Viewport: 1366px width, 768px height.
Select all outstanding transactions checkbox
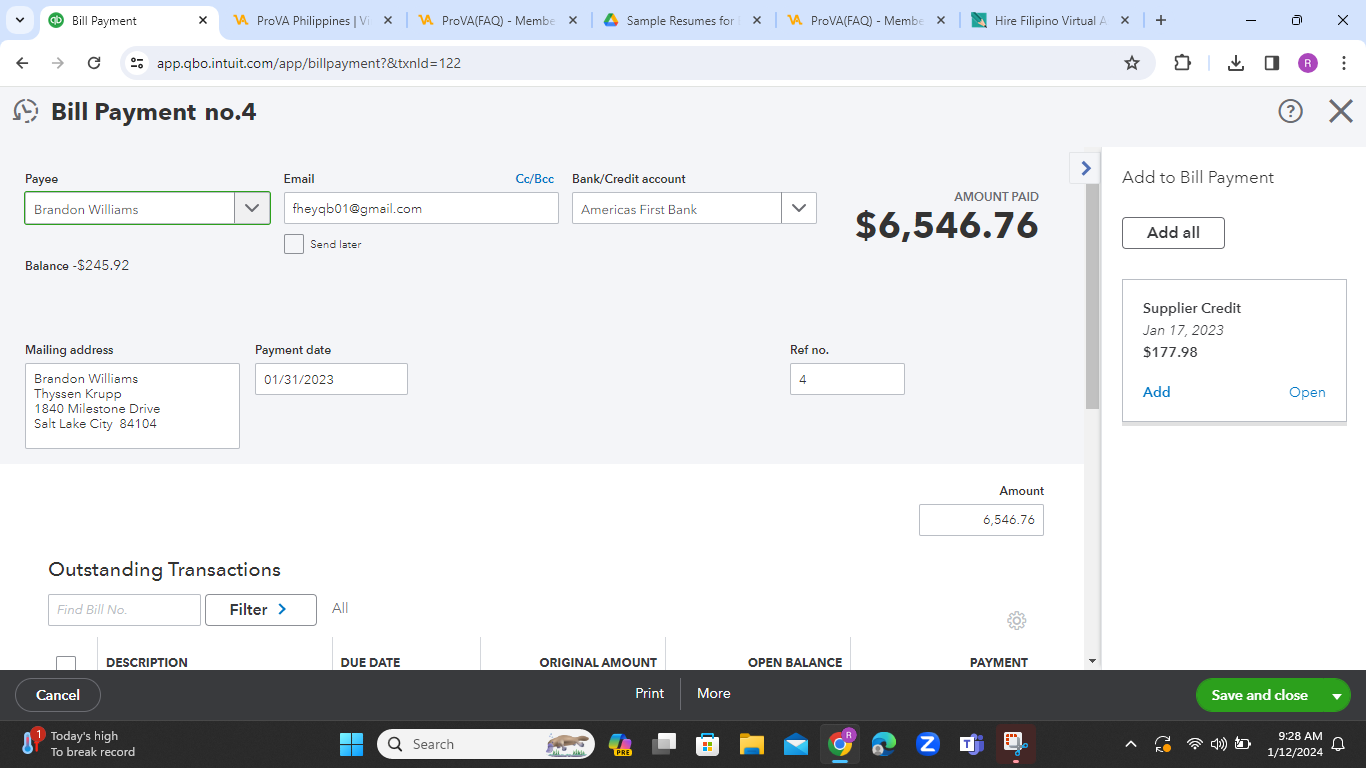click(66, 663)
